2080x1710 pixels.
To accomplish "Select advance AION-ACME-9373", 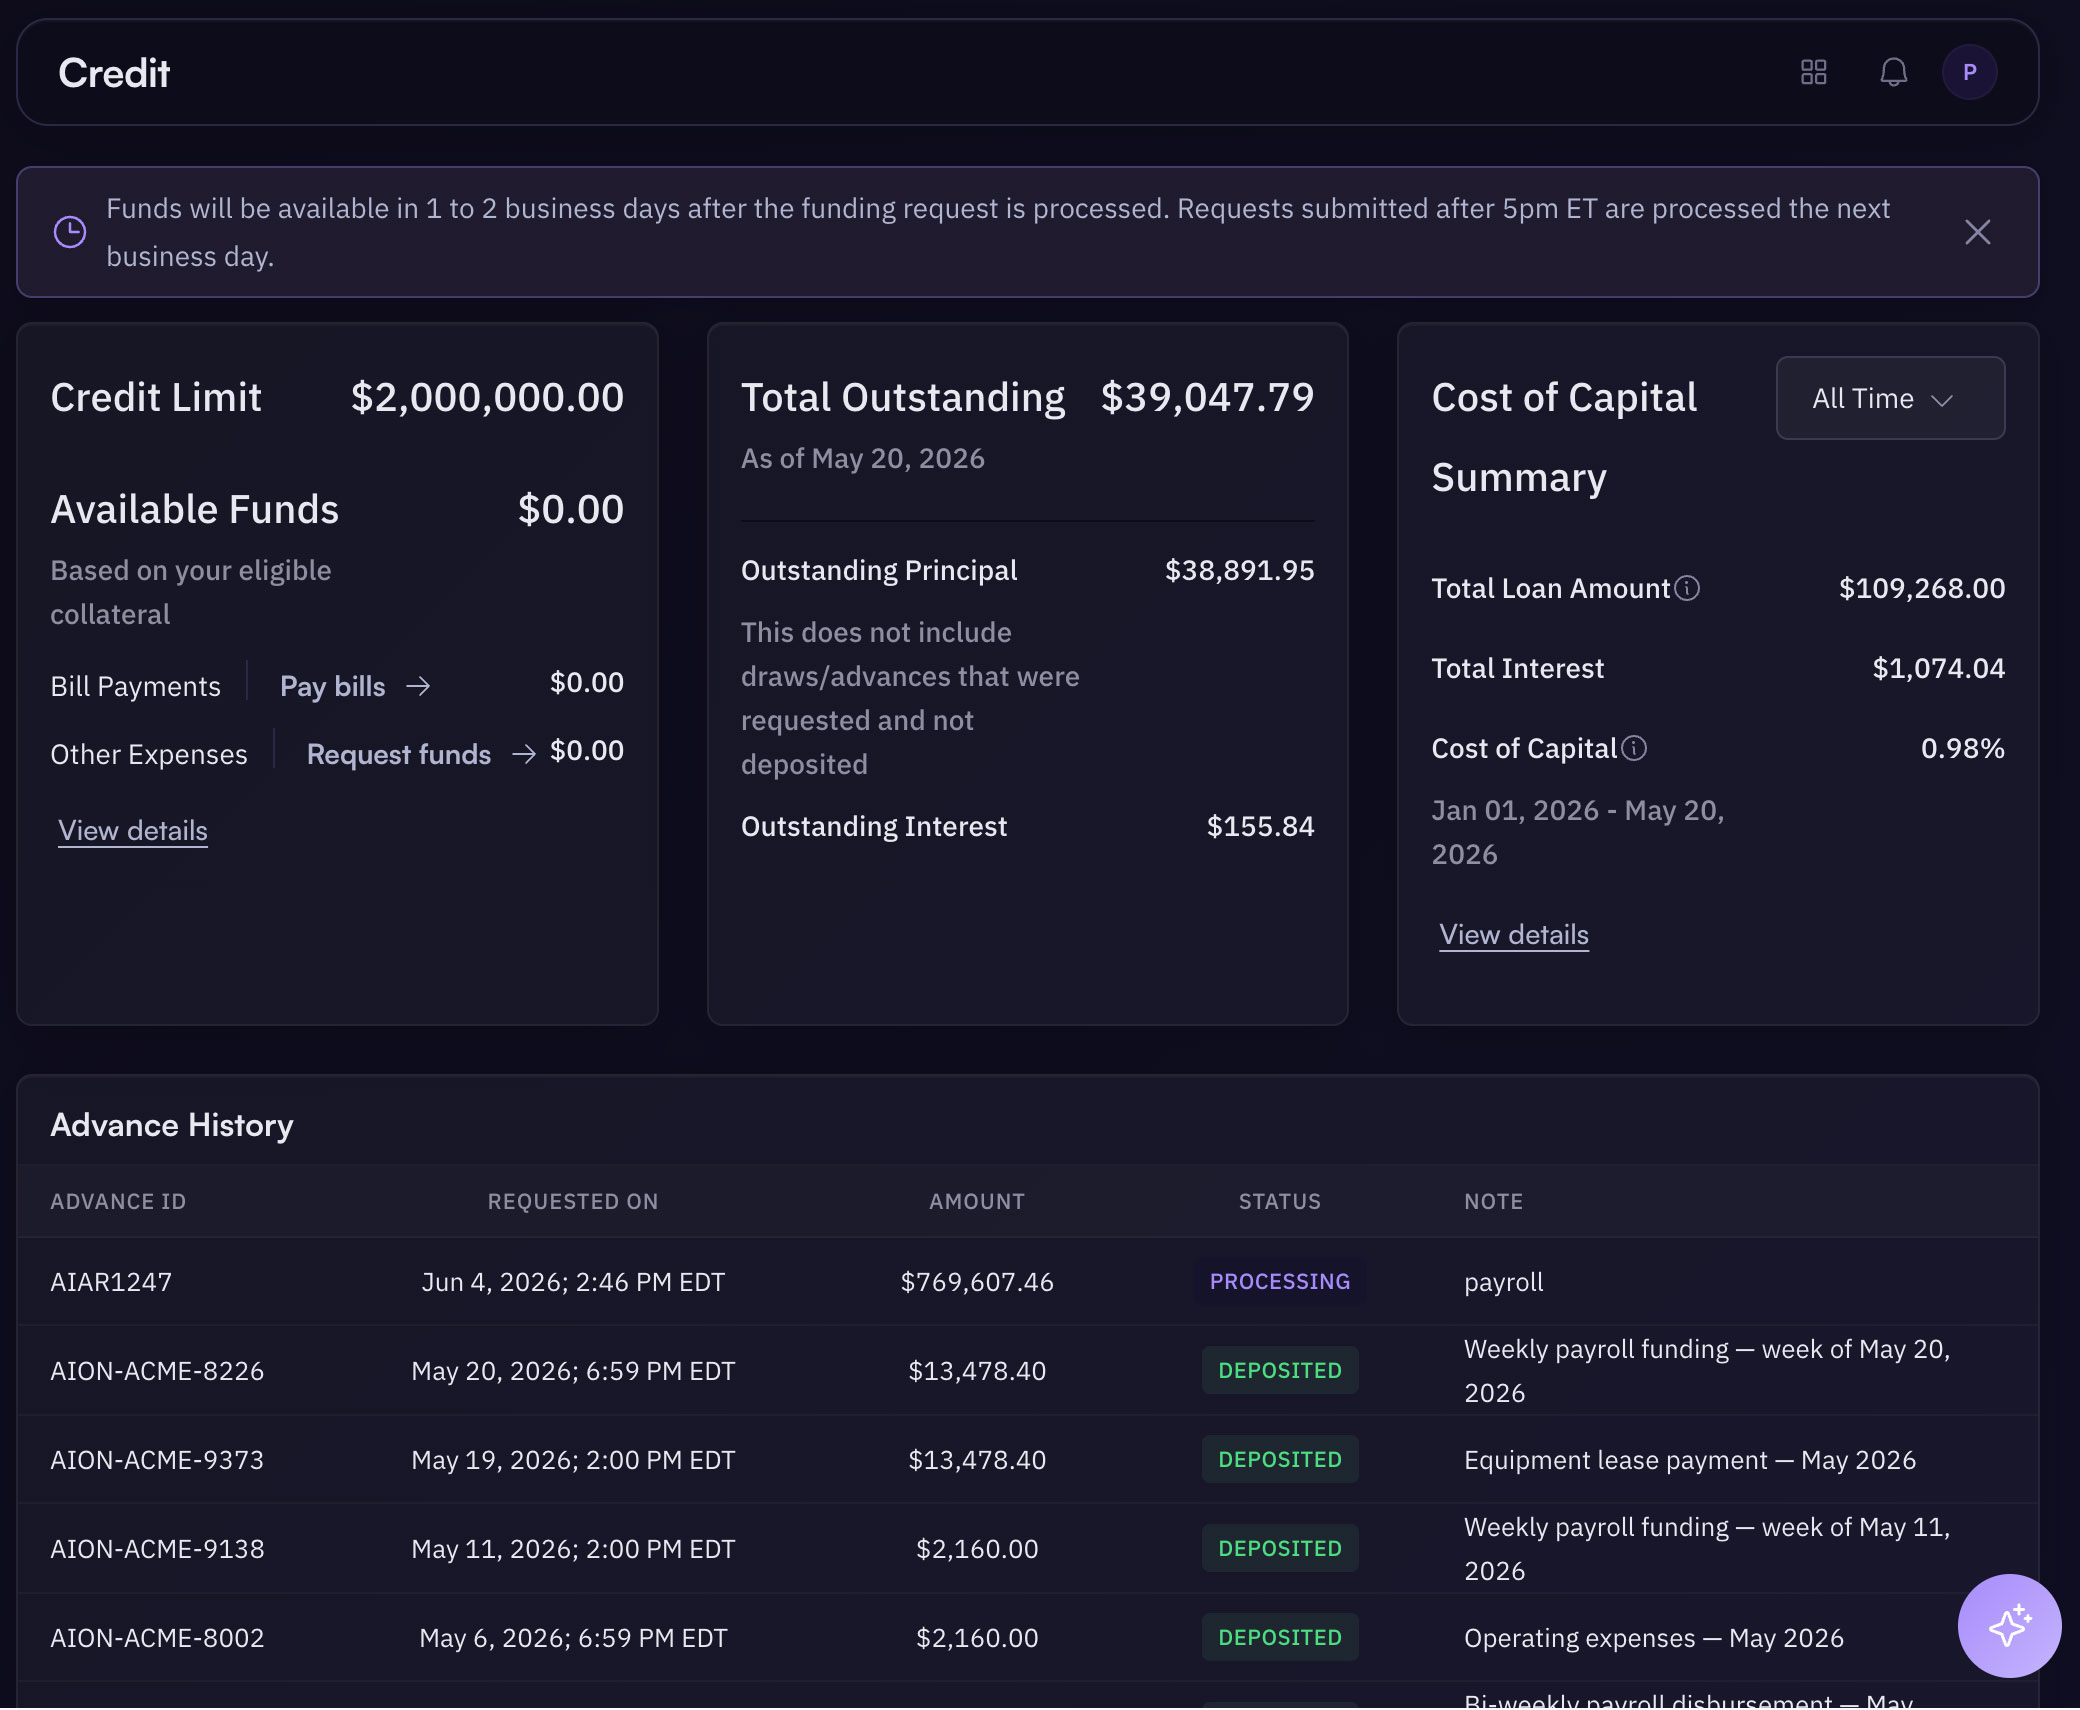I will click(157, 1460).
